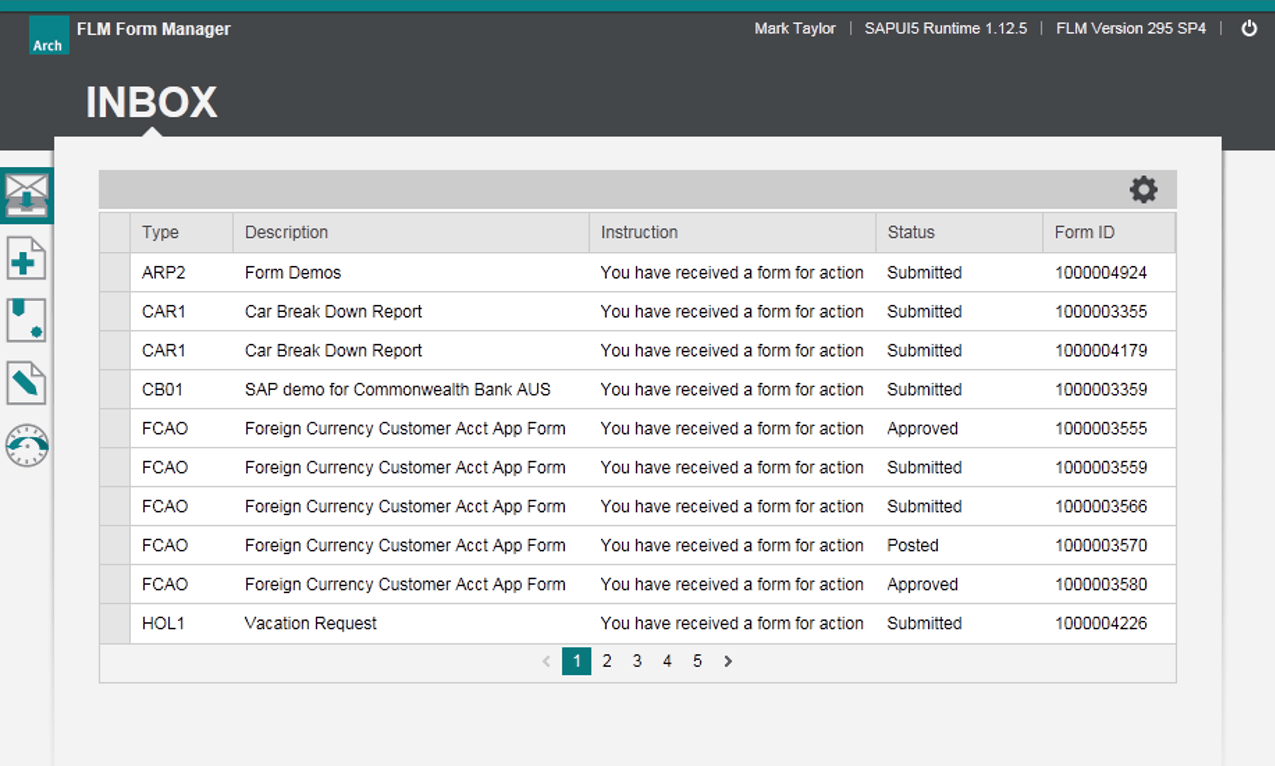The height and width of the screenshot is (766, 1275).
Task: Go to page 3
Action: point(637,661)
